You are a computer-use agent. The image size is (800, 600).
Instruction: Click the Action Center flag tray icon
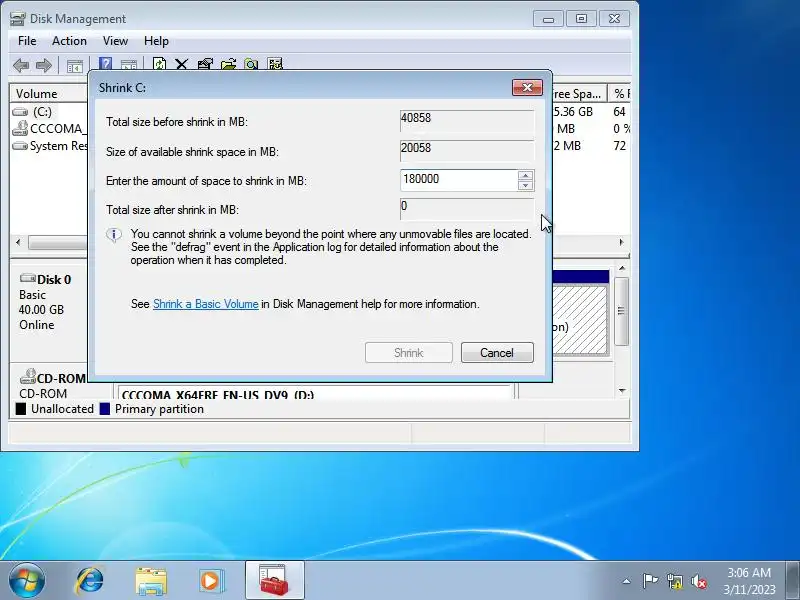coord(650,581)
